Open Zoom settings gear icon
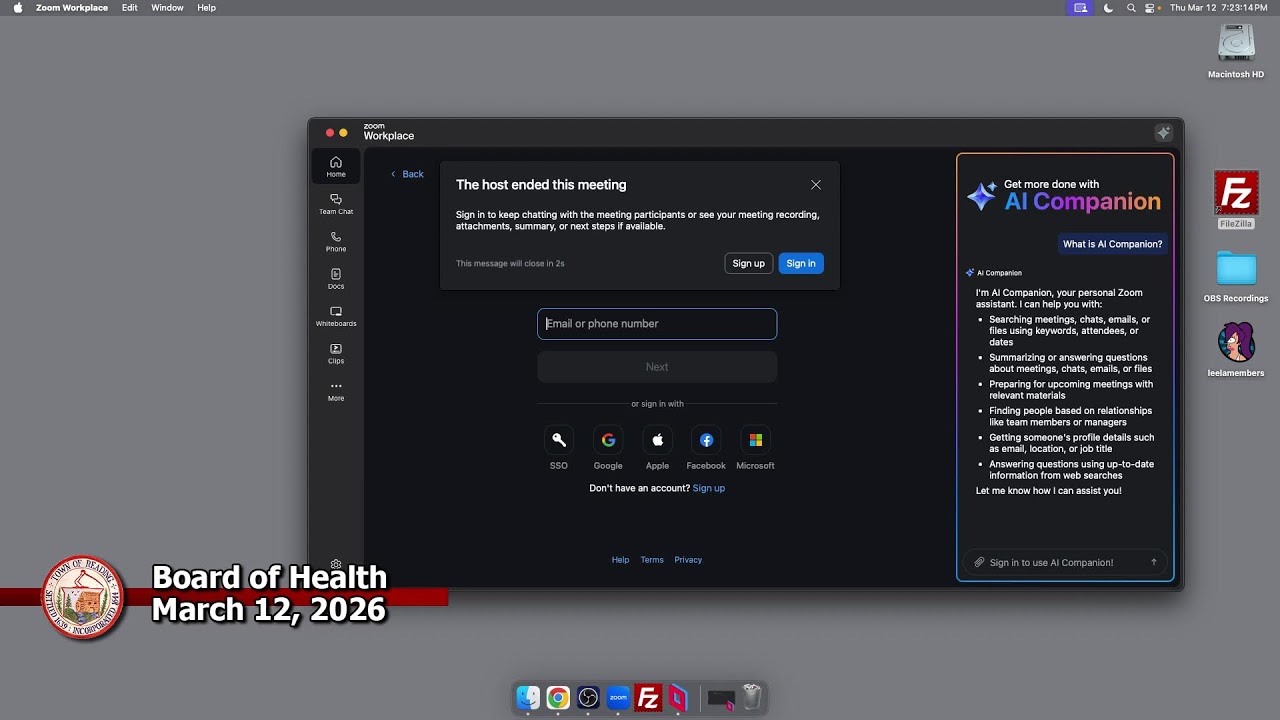The image size is (1280, 720). pos(336,564)
